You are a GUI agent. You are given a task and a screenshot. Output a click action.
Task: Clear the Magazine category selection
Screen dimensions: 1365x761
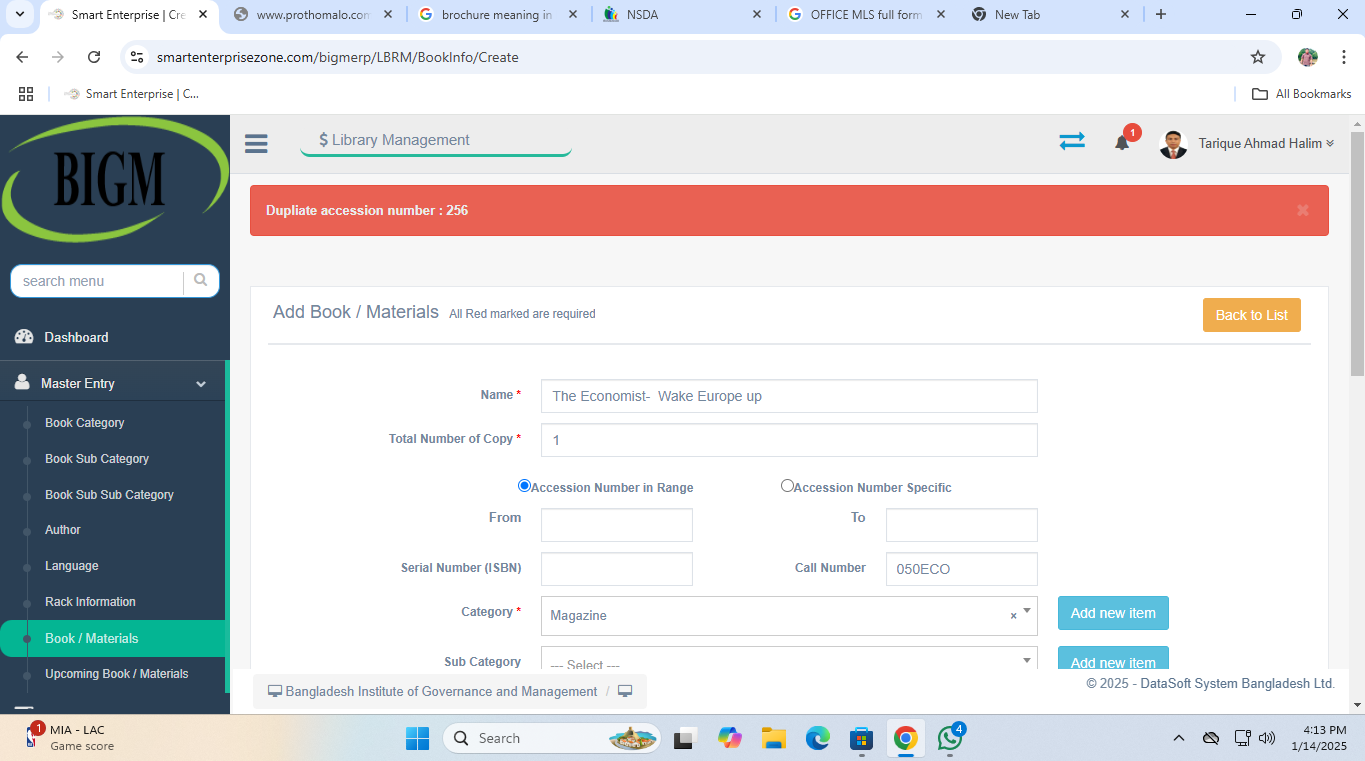click(x=1012, y=616)
